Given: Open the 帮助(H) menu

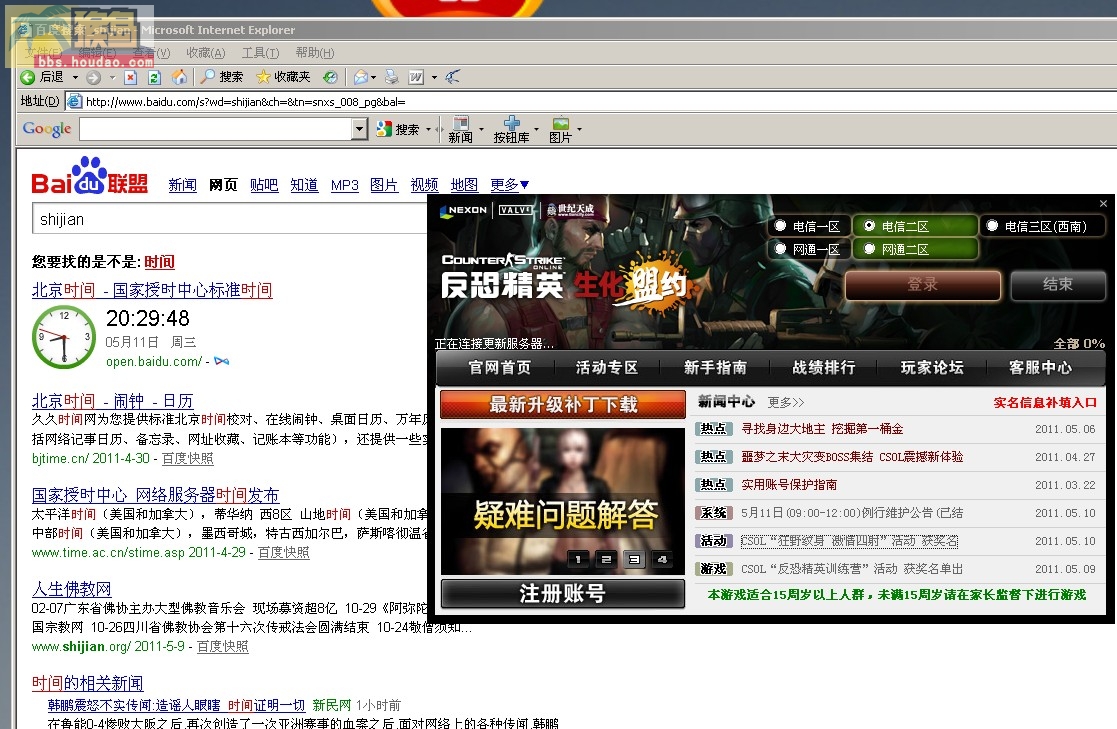Looking at the screenshot, I should pos(315,53).
